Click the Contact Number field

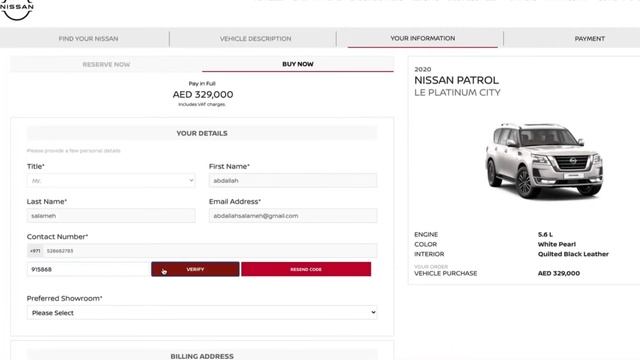[210, 251]
